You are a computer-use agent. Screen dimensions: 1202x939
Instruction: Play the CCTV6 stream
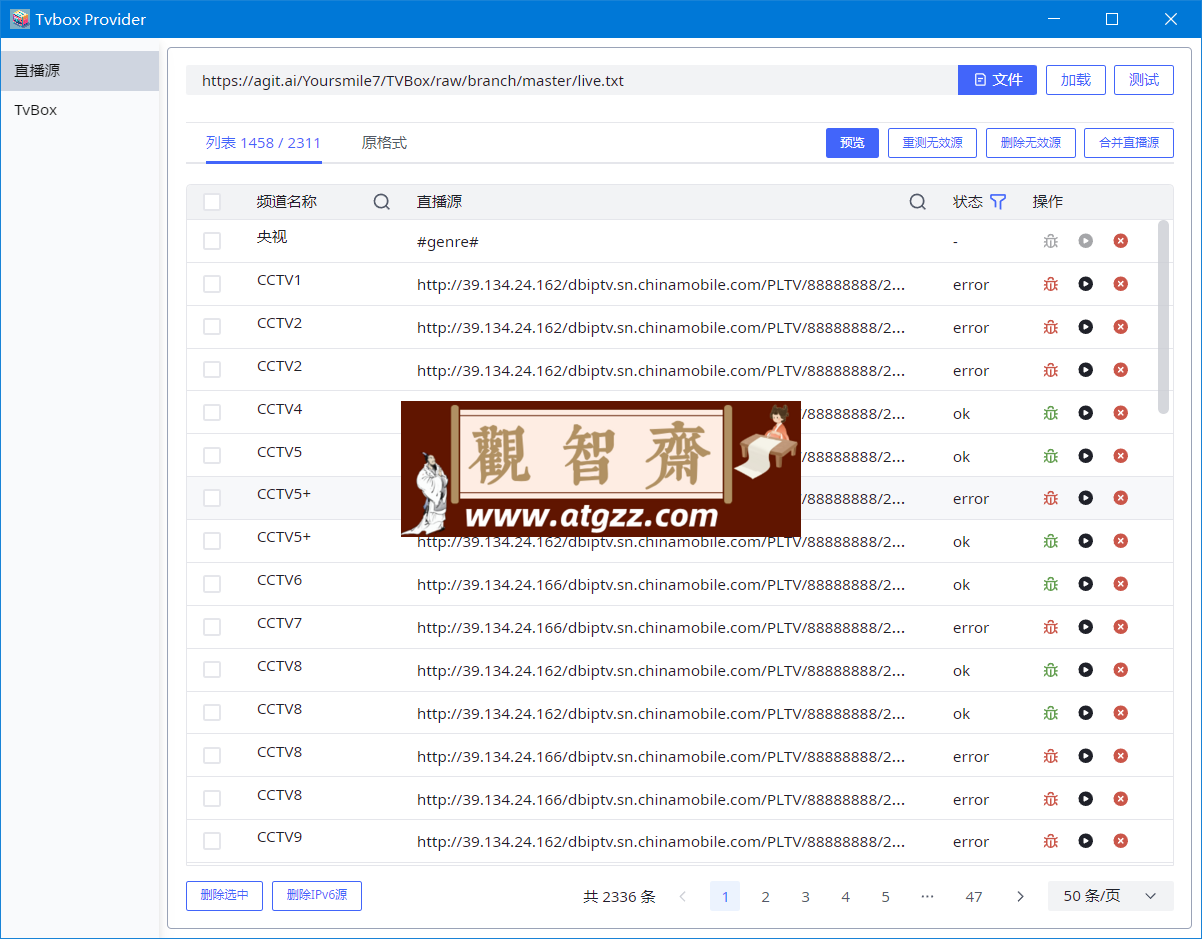(1085, 584)
